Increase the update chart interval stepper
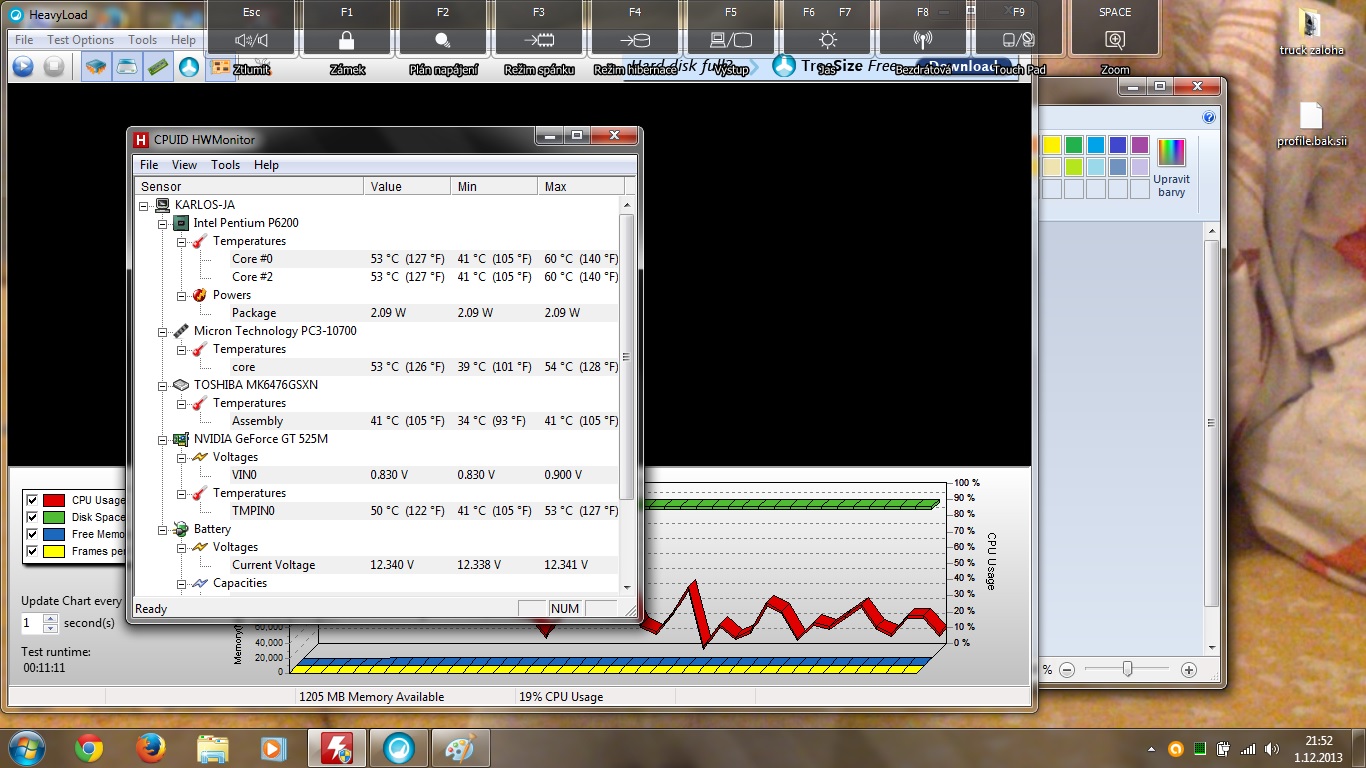Image resolution: width=1366 pixels, height=768 pixels. 51,618
